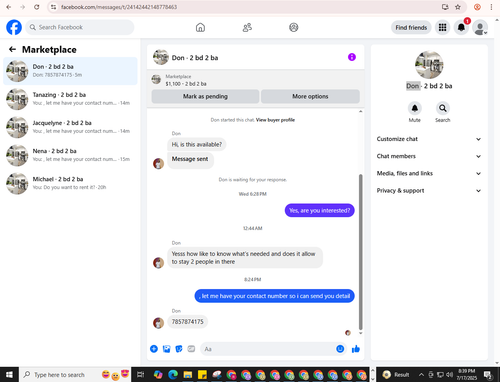Image resolution: width=500 pixels, height=382 pixels.
Task: Open the Nena - 2 bd 2 ba conversation
Action: coord(70,155)
